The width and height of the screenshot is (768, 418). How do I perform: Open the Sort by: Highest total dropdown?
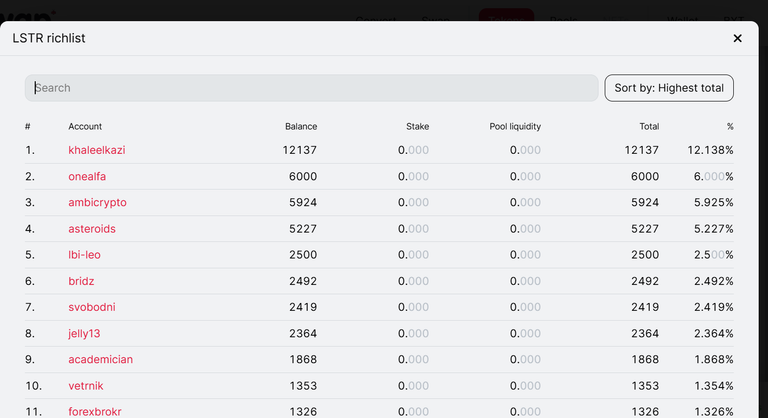(x=669, y=88)
